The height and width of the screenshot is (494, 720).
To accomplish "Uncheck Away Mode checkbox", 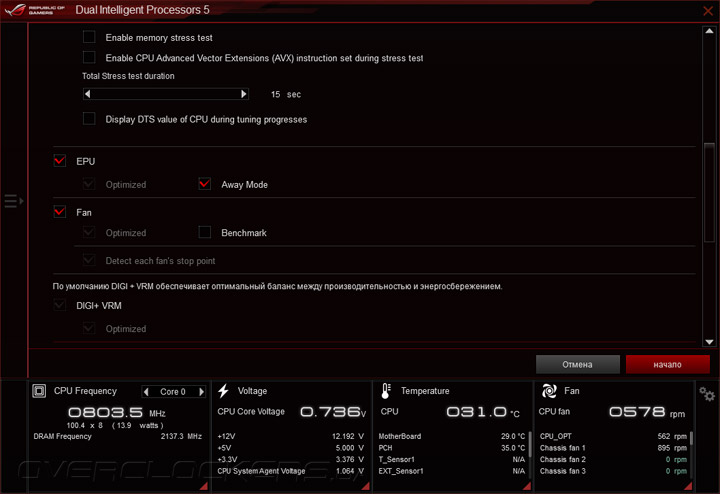I will click(205, 184).
